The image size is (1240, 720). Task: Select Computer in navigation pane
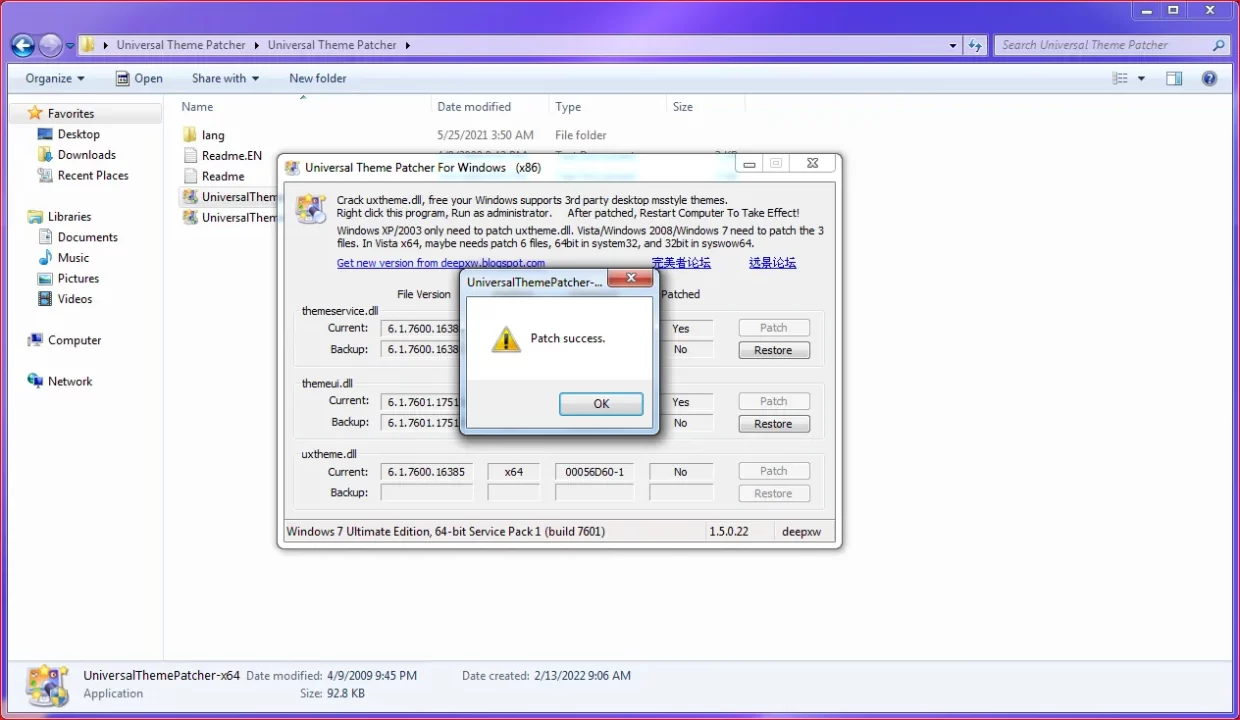(x=74, y=340)
